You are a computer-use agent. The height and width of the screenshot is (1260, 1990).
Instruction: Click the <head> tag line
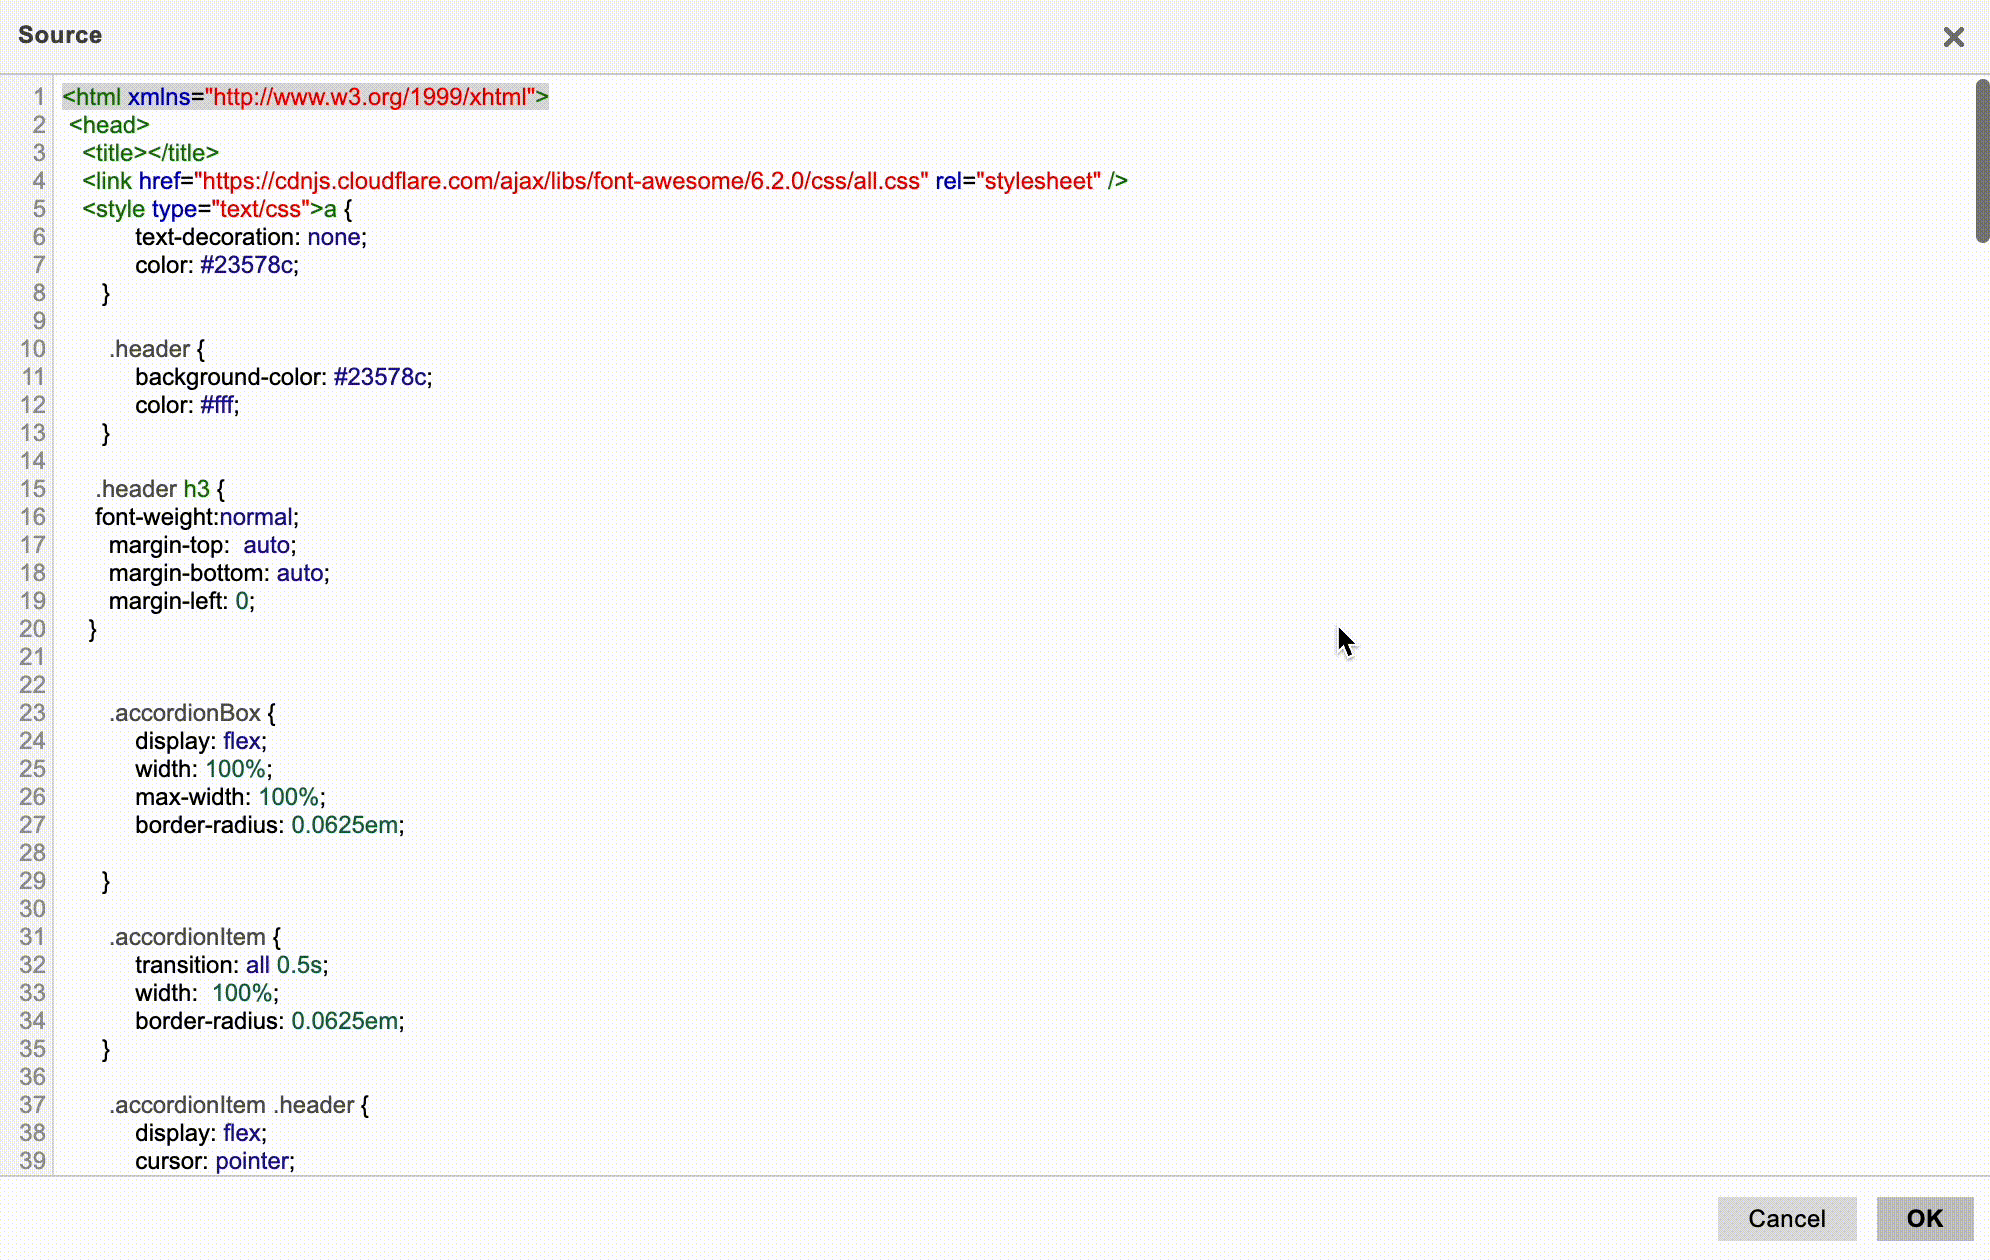click(x=109, y=125)
